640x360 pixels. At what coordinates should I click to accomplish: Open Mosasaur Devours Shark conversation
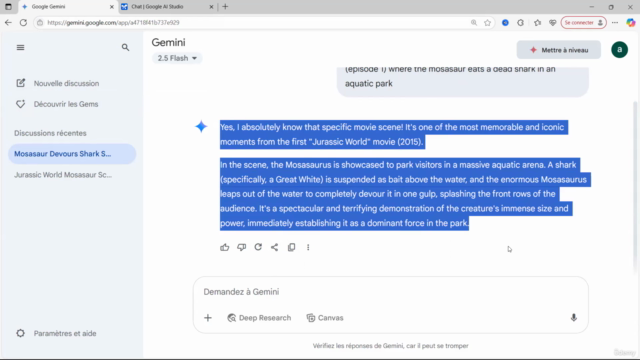[72, 154]
